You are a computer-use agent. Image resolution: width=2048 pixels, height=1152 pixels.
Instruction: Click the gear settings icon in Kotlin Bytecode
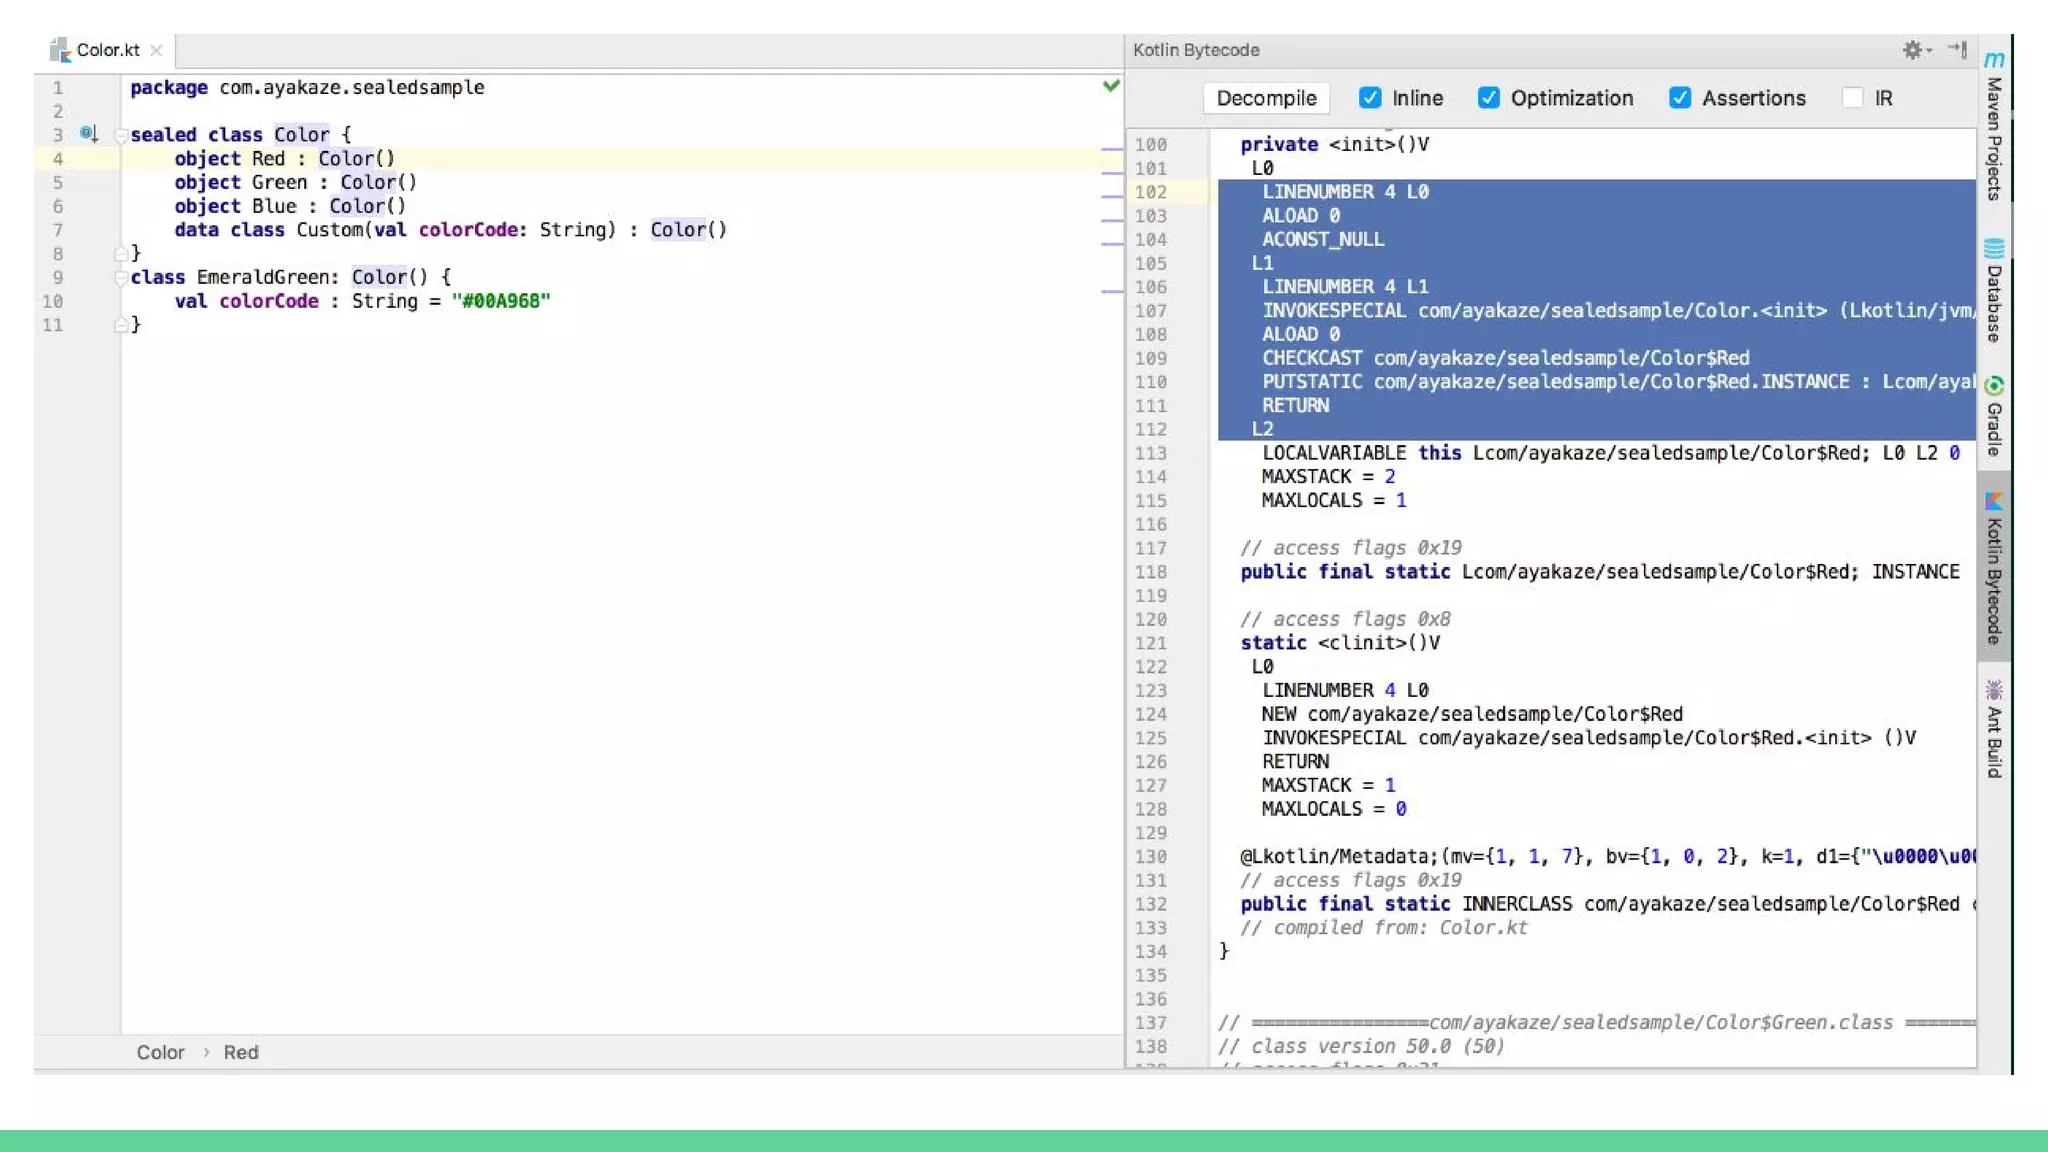1913,50
